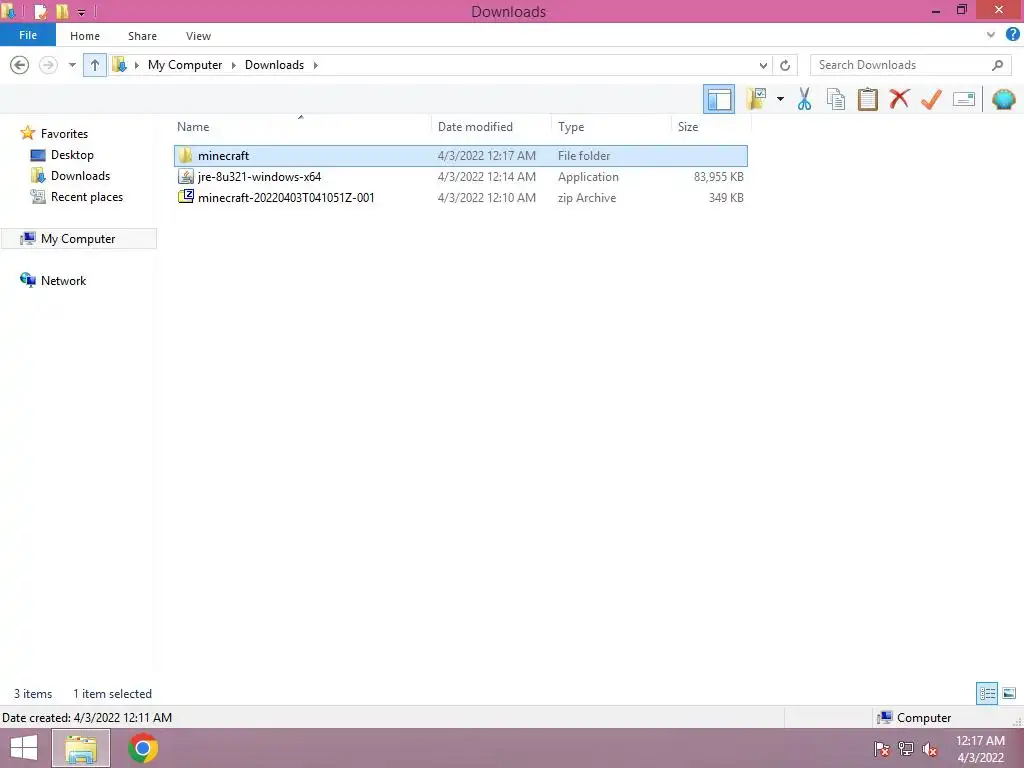The image size is (1024, 768).
Task: Click the New Folder icon in title bar
Action: pyautogui.click(x=62, y=11)
